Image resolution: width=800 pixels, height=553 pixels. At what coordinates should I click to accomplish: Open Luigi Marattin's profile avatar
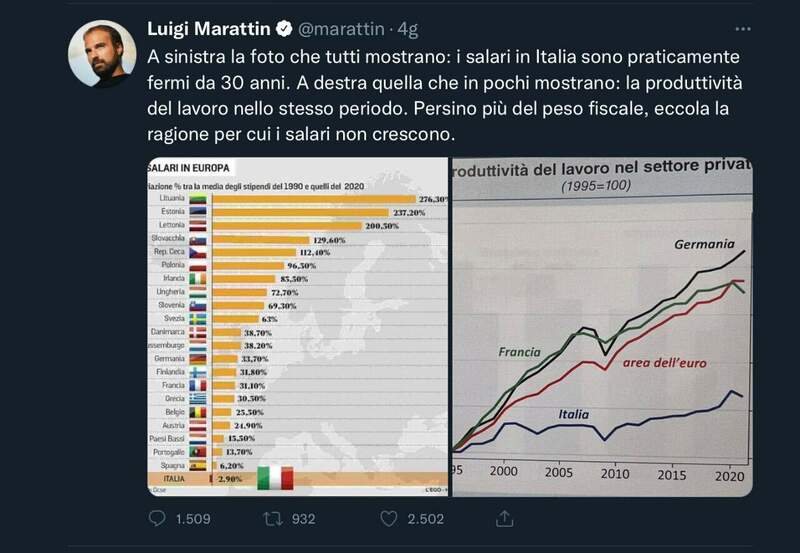pyautogui.click(x=102, y=53)
